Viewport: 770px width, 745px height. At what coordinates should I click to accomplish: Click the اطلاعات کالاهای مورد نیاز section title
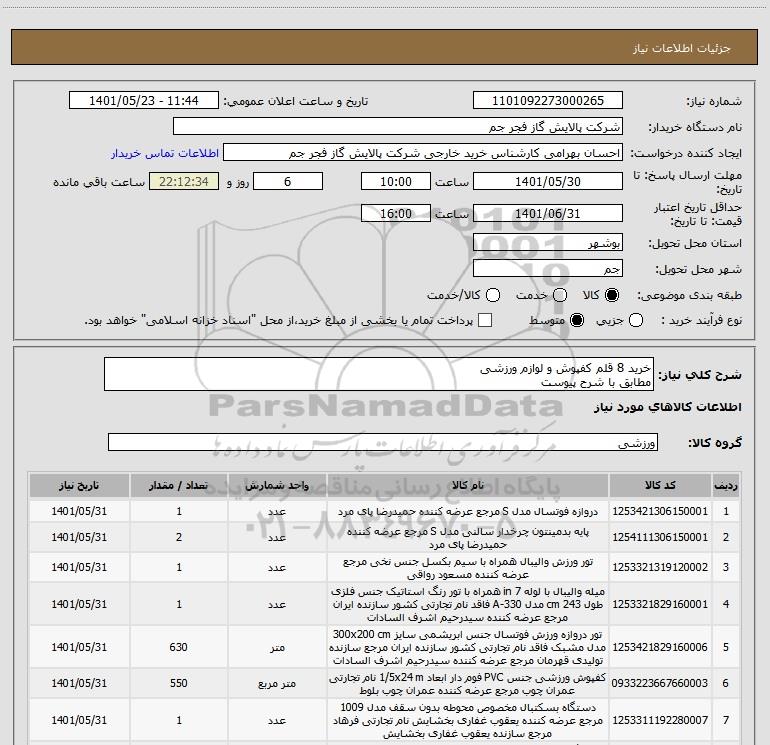coord(667,407)
